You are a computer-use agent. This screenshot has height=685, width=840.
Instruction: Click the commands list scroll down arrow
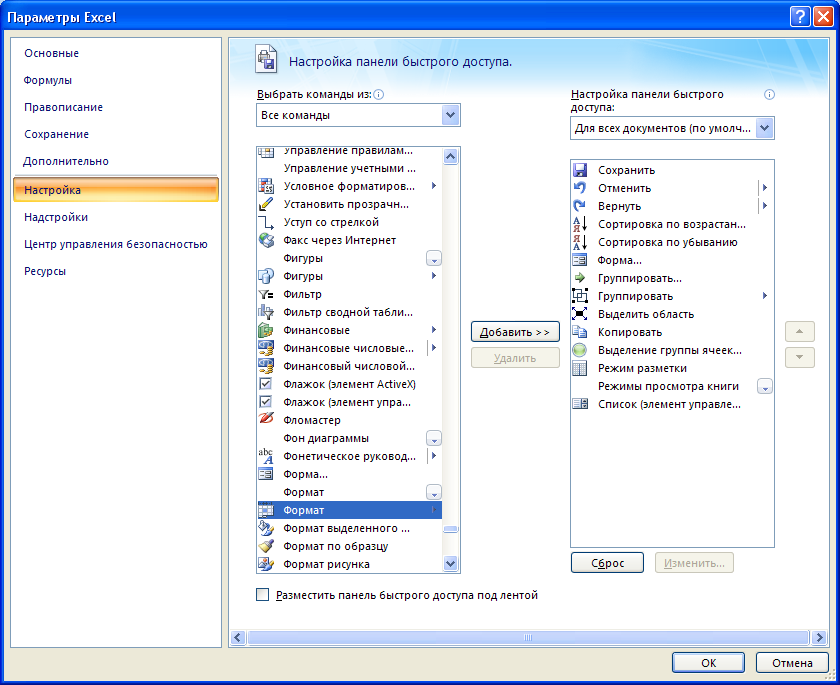[451, 563]
